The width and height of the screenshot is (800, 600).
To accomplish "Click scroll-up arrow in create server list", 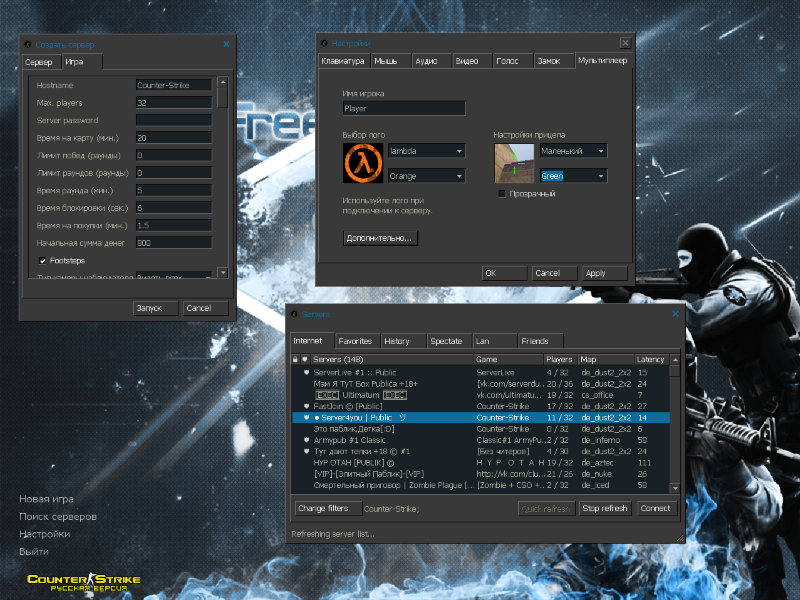I will click(222, 82).
